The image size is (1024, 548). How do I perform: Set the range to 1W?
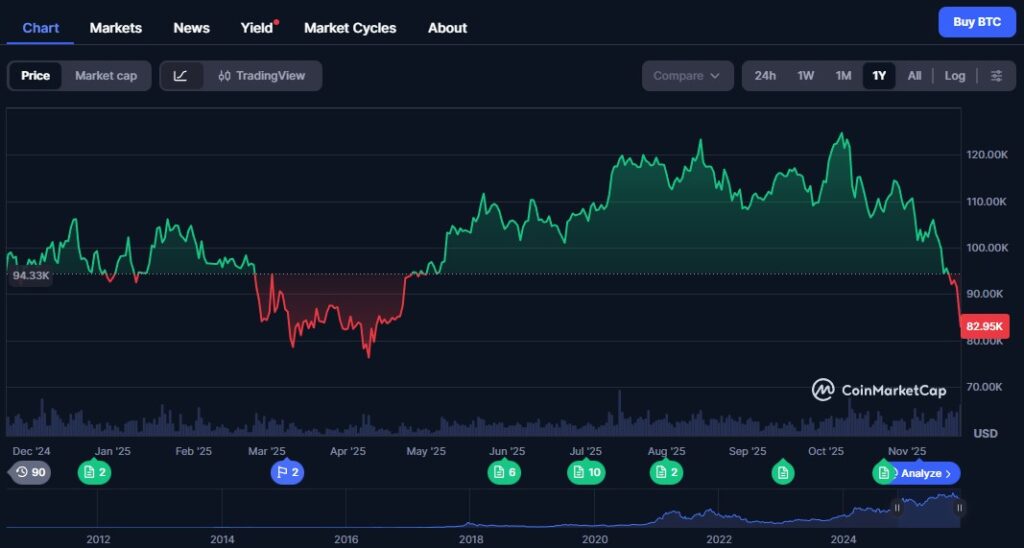[806, 76]
